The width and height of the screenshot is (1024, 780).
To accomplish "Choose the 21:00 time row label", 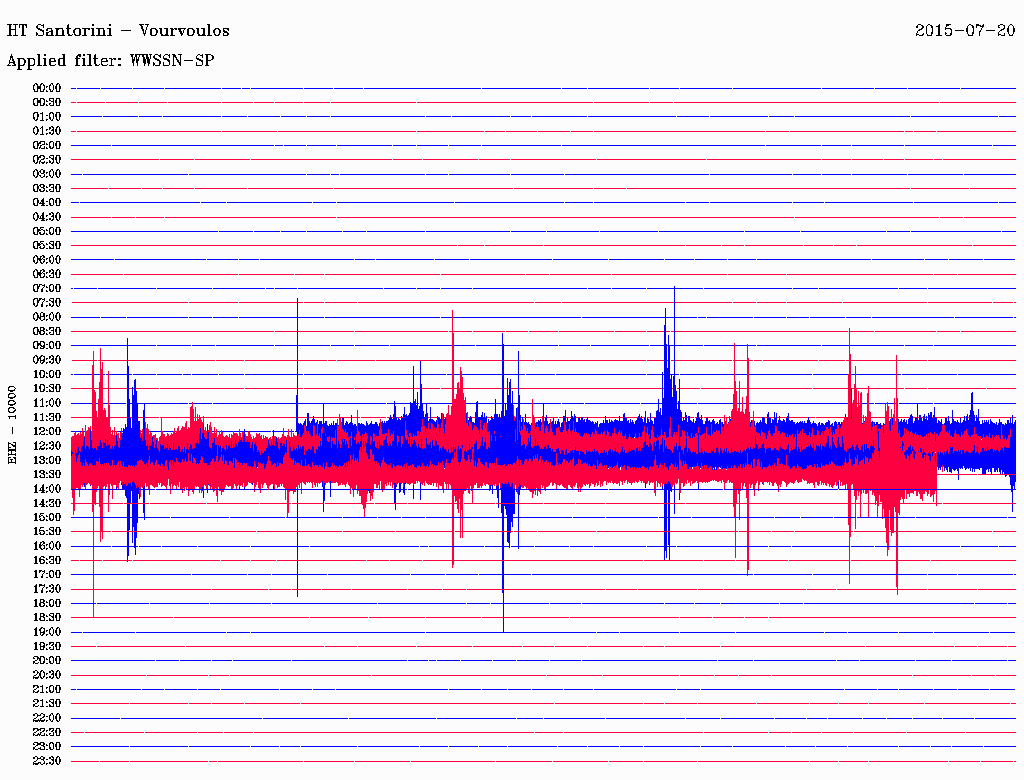I will [x=47, y=689].
